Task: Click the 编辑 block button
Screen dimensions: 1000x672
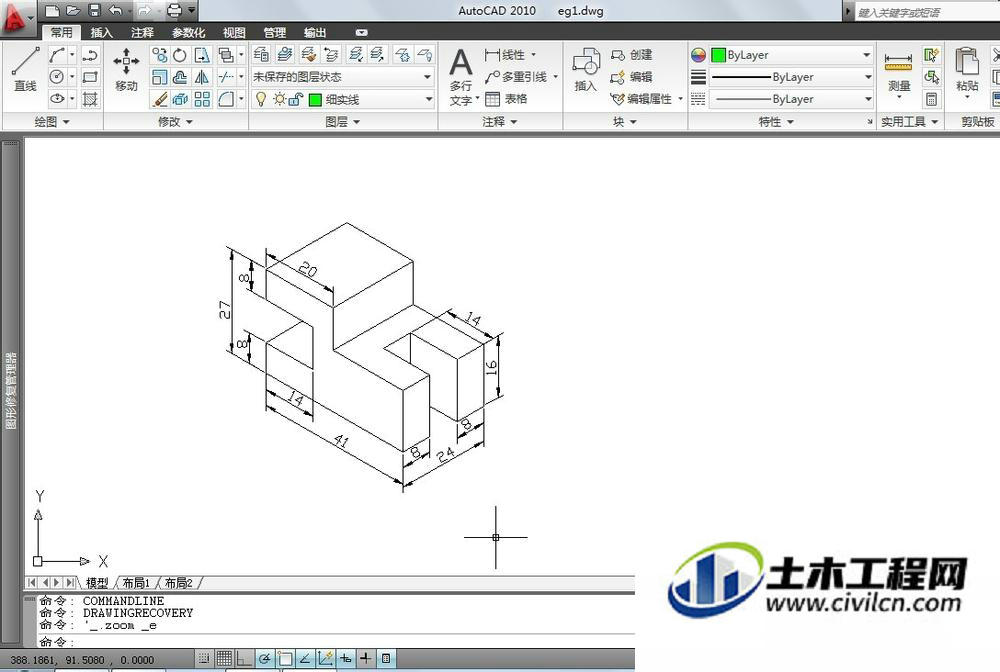Action: point(631,77)
